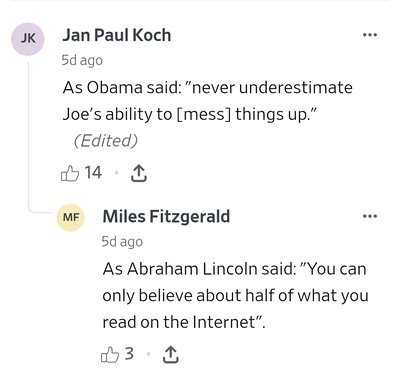Select the Obama quote comment text
The height and width of the screenshot is (386, 400).
click(x=207, y=101)
